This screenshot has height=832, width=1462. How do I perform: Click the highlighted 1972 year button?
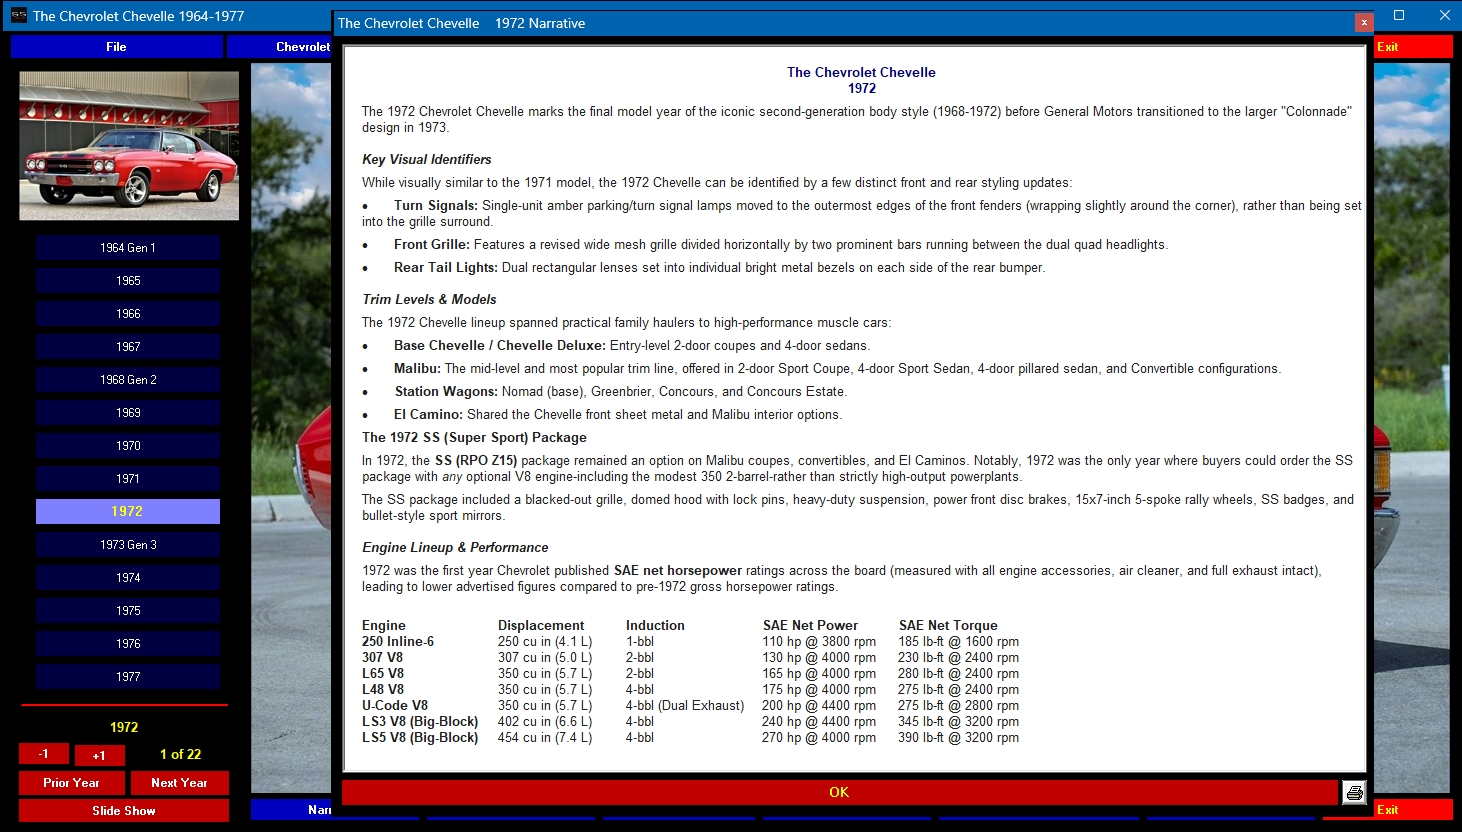coord(128,511)
